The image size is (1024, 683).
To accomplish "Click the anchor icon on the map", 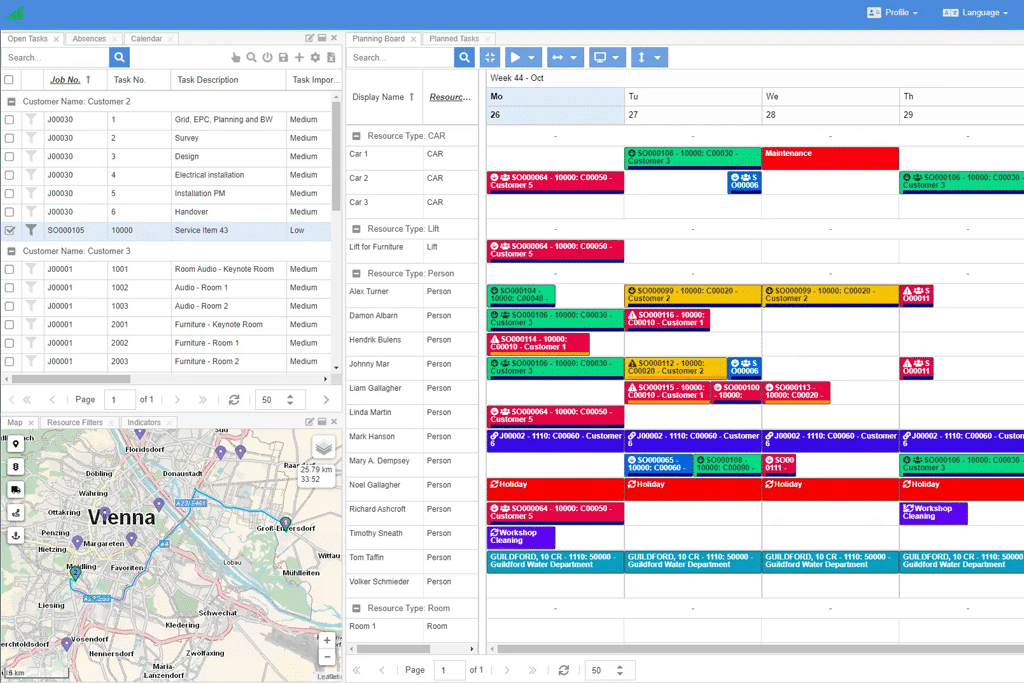I will (16, 536).
